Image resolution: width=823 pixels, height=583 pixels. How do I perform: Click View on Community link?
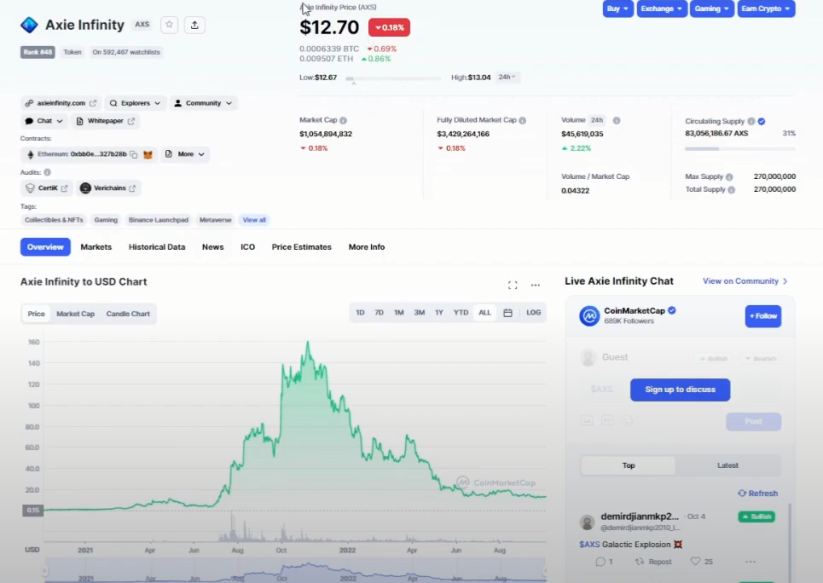745,281
